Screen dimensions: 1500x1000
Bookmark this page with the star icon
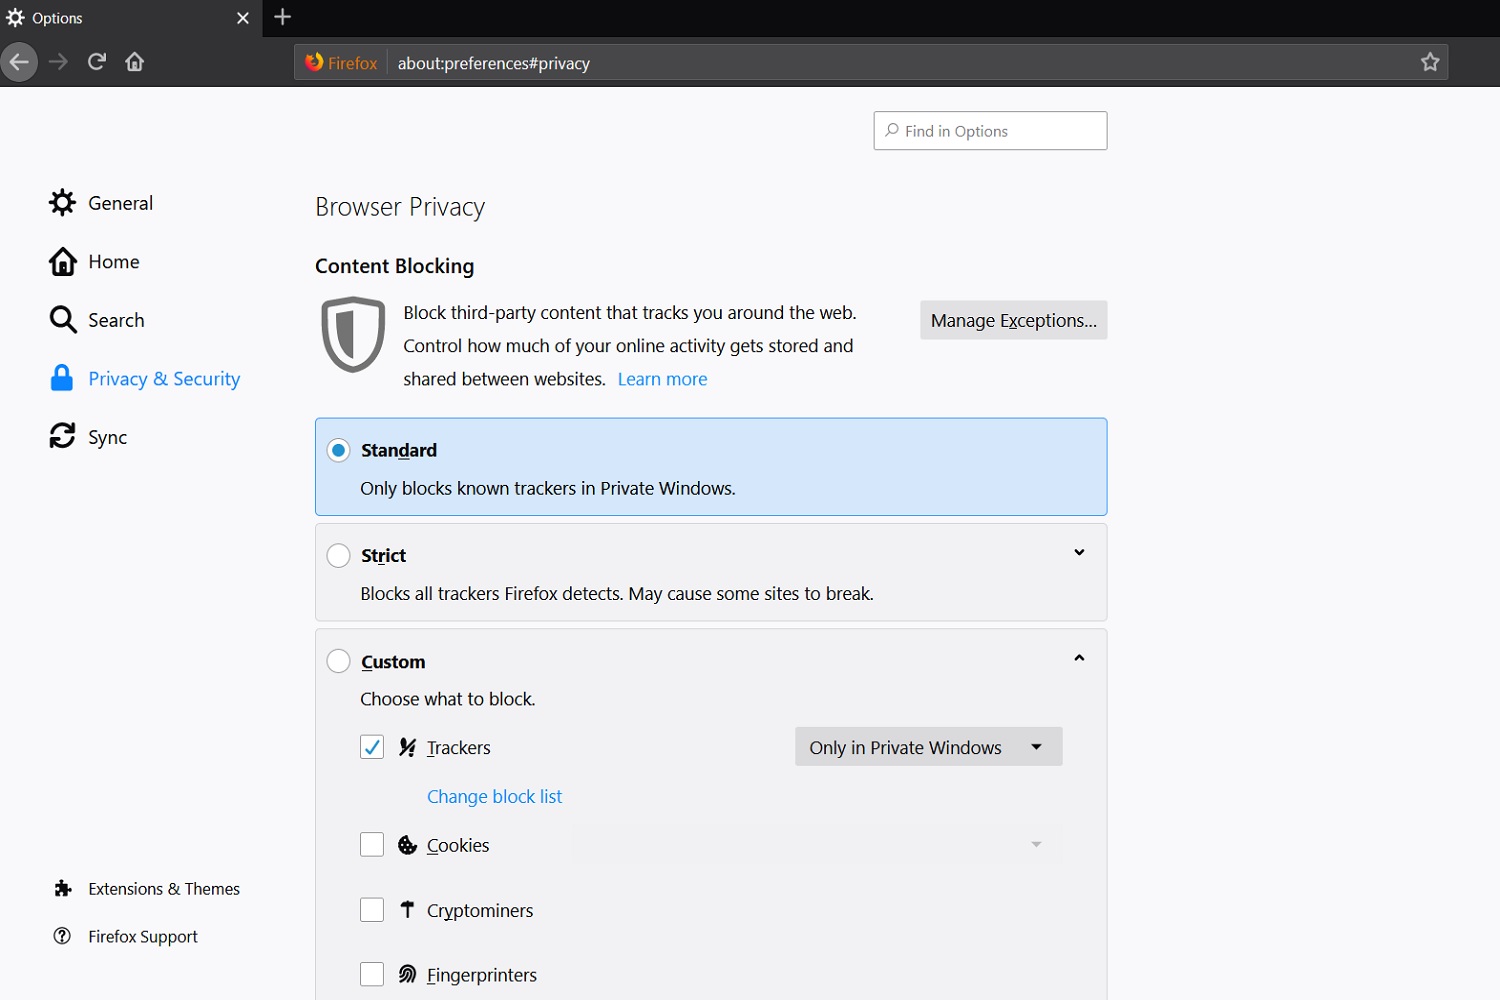[1430, 62]
